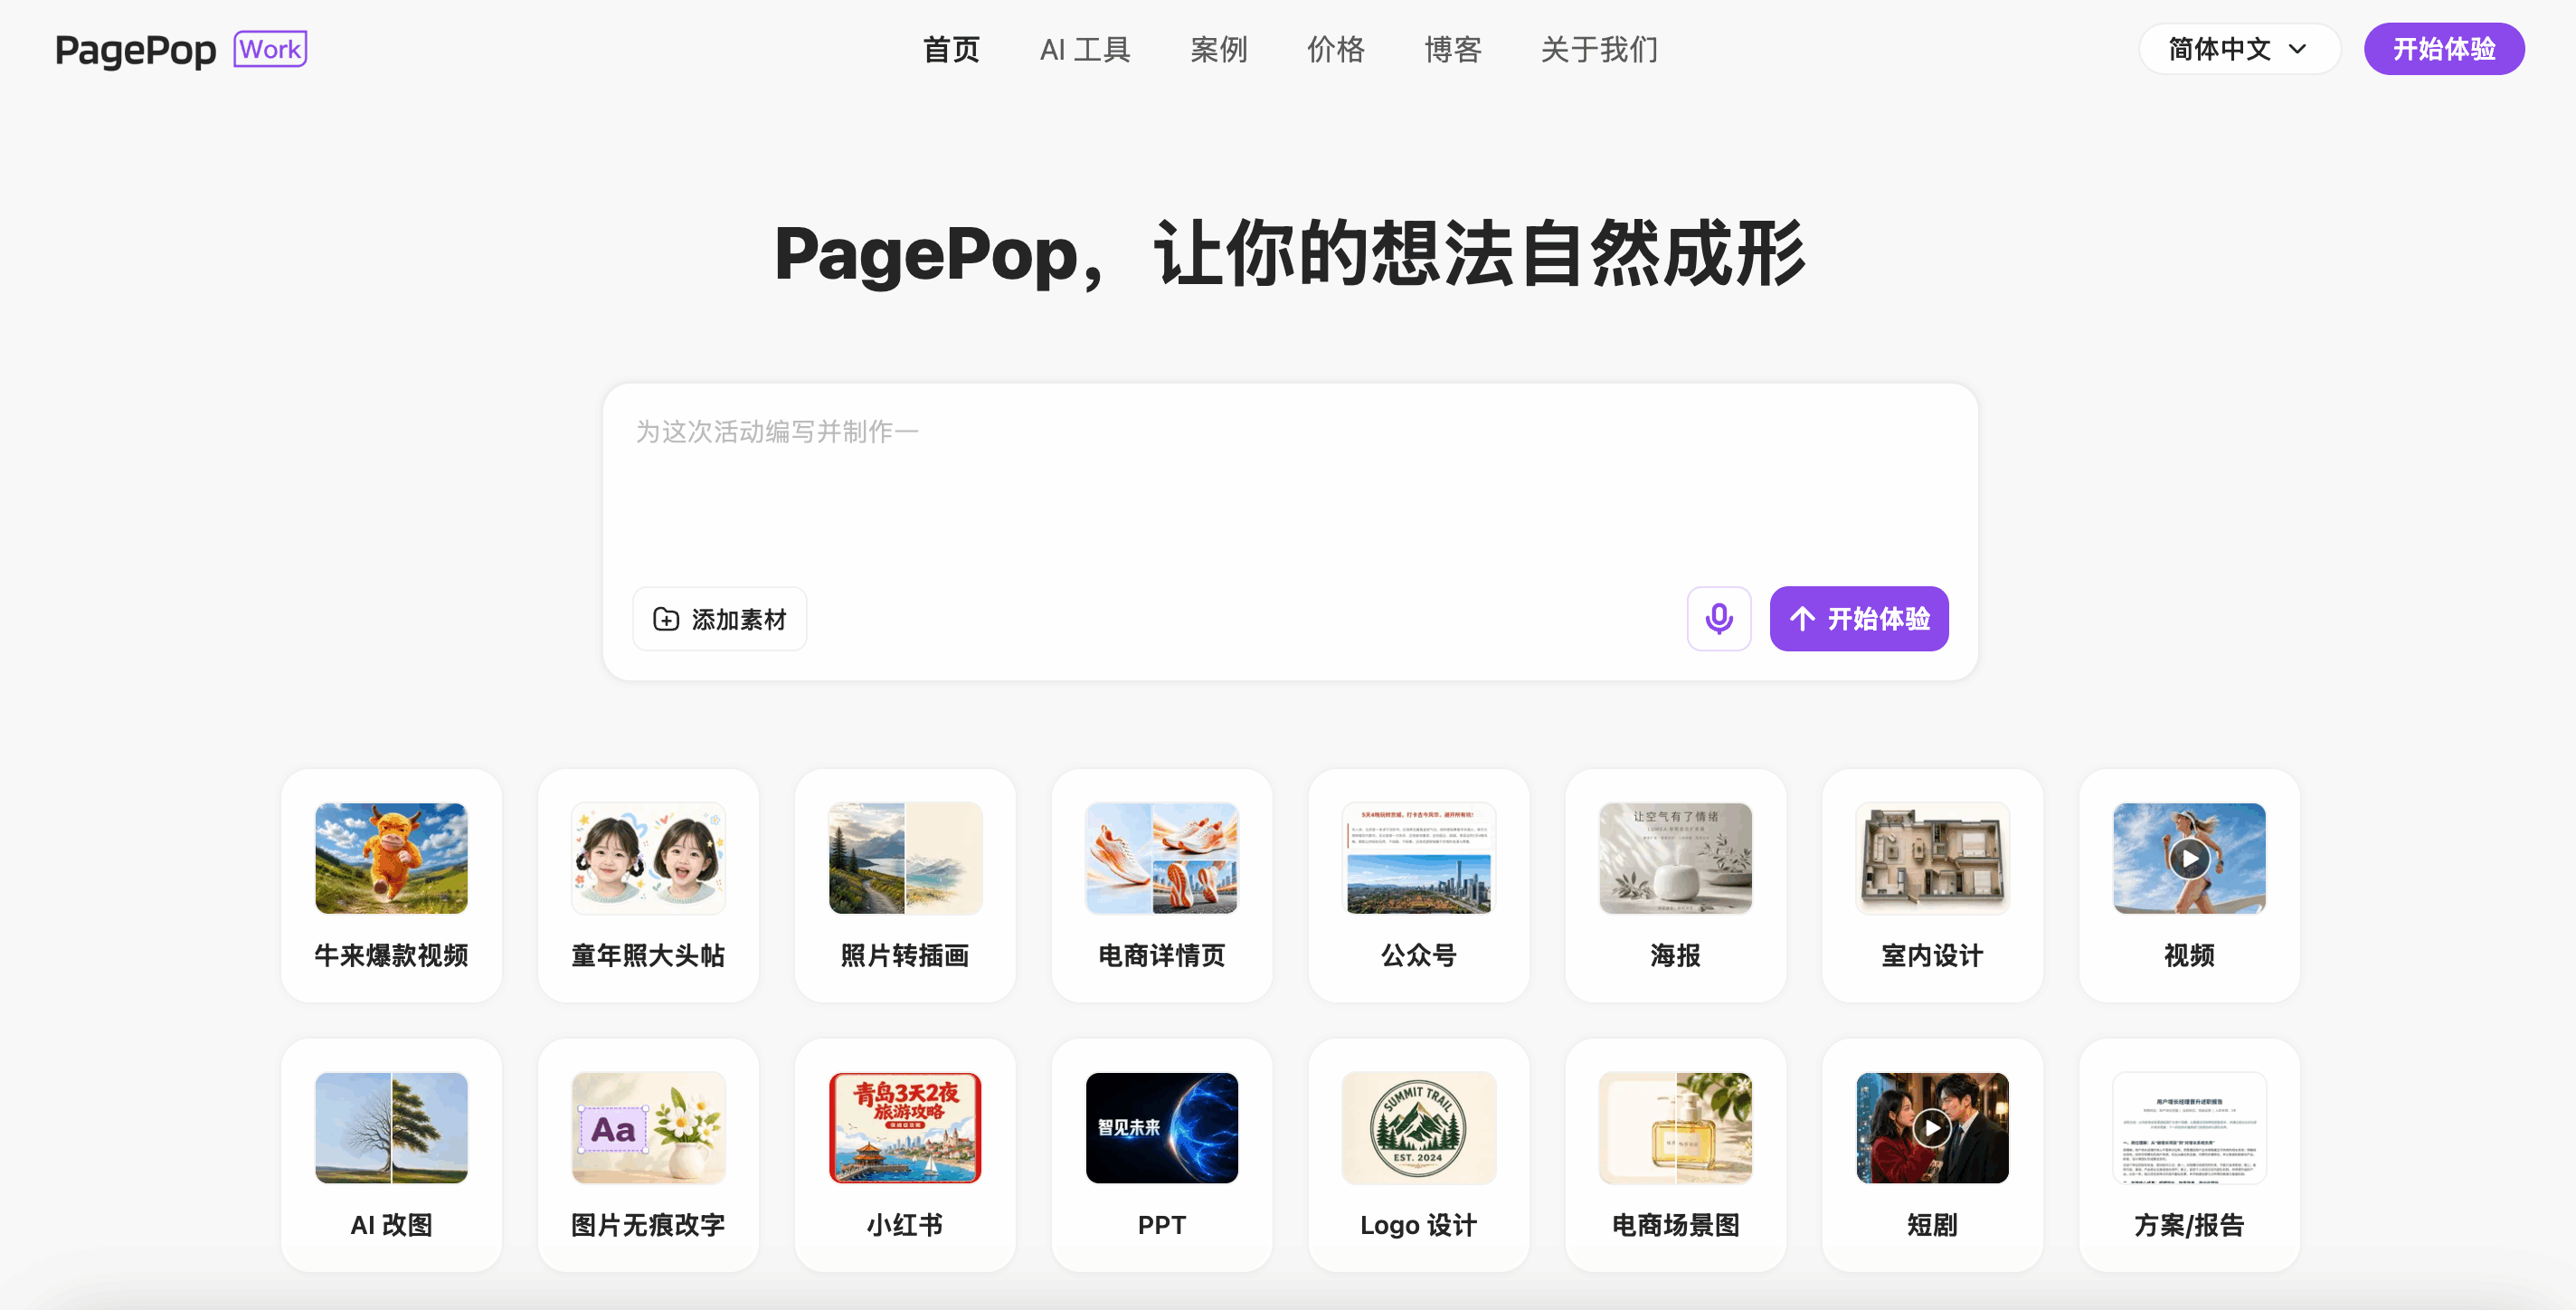Open the 价格 pricing page
The image size is (2576, 1310).
[1335, 49]
